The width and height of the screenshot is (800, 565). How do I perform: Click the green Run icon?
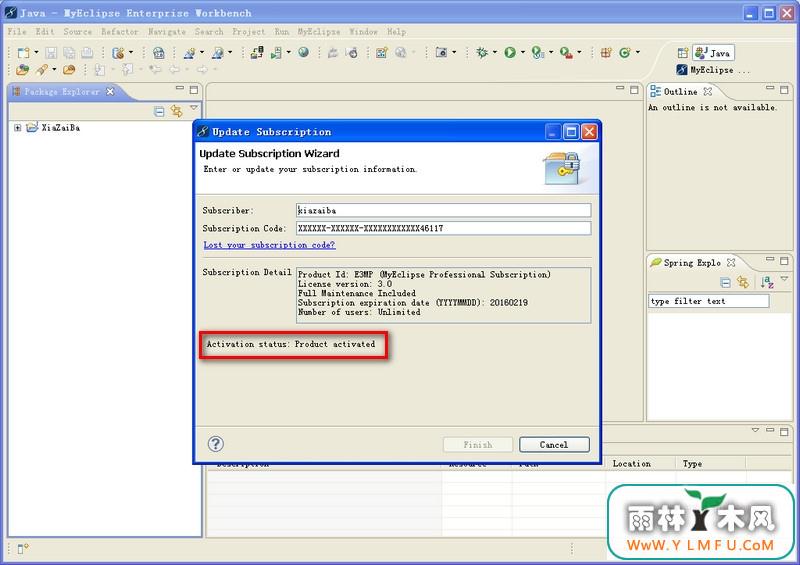click(x=509, y=52)
